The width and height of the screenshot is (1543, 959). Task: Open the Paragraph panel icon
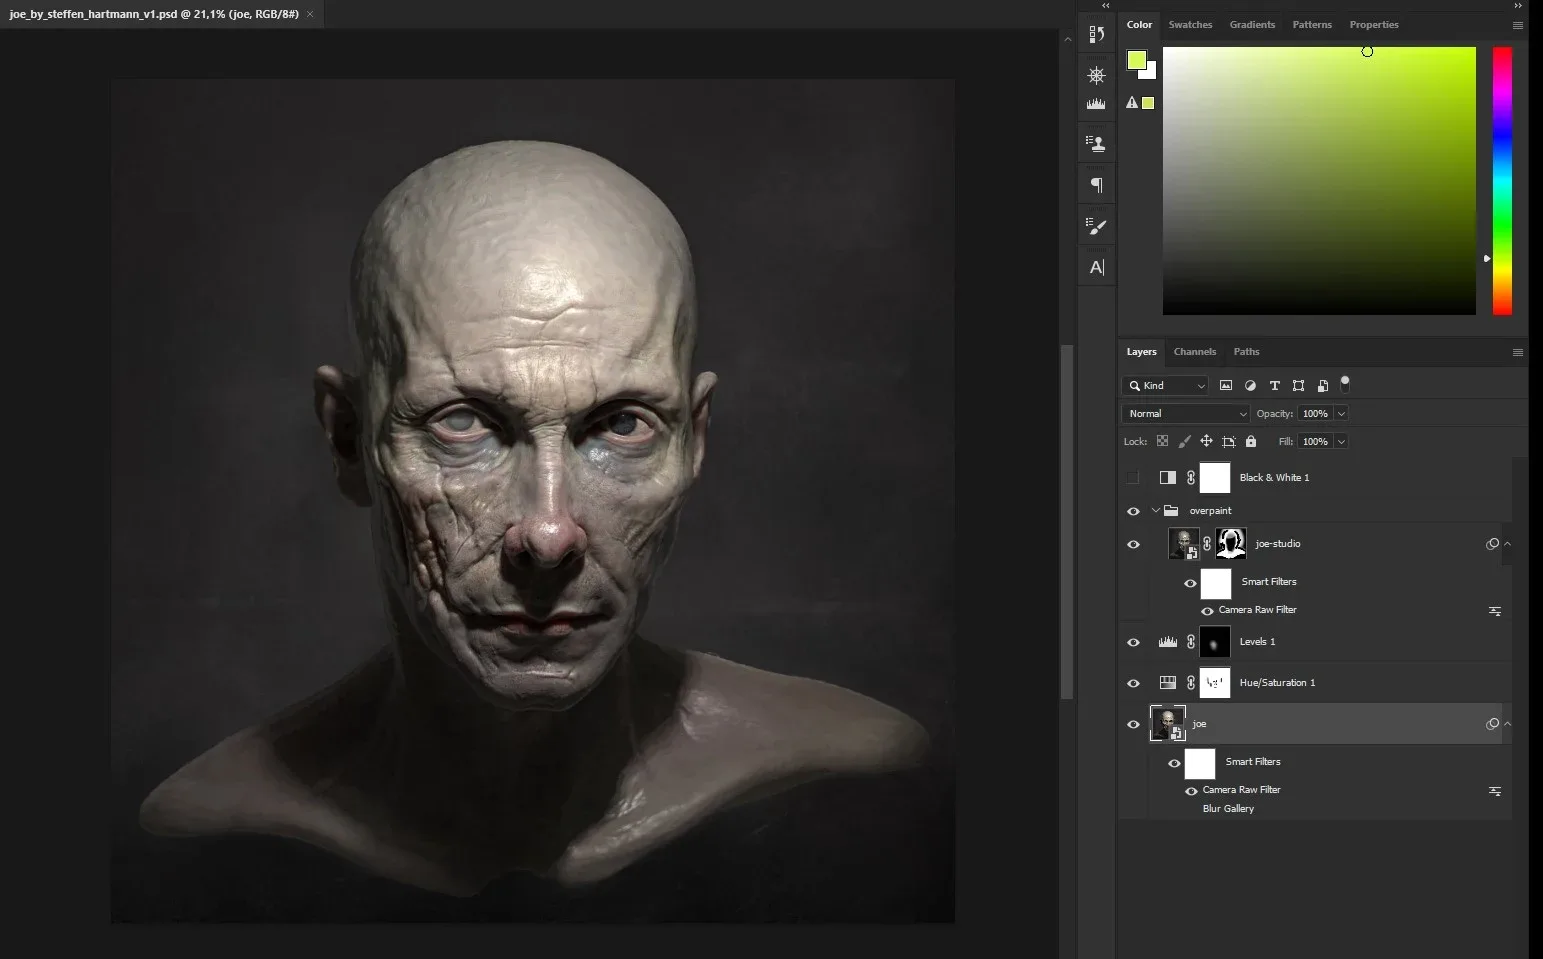point(1097,185)
